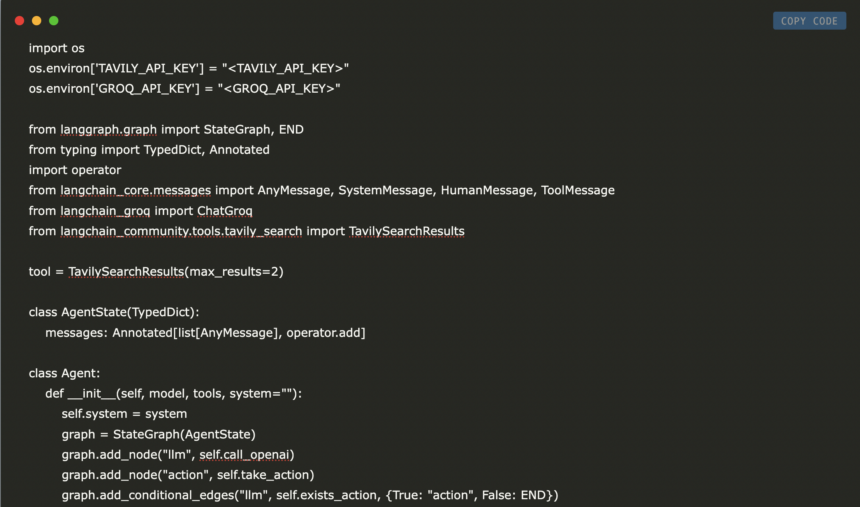The width and height of the screenshot is (860, 507).
Task: Click the 'import operator' line
Action: [75, 170]
